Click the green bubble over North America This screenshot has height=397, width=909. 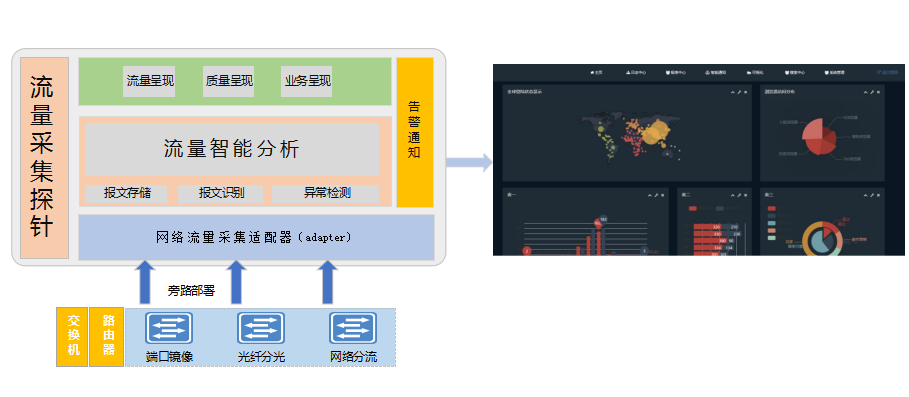coord(601,129)
